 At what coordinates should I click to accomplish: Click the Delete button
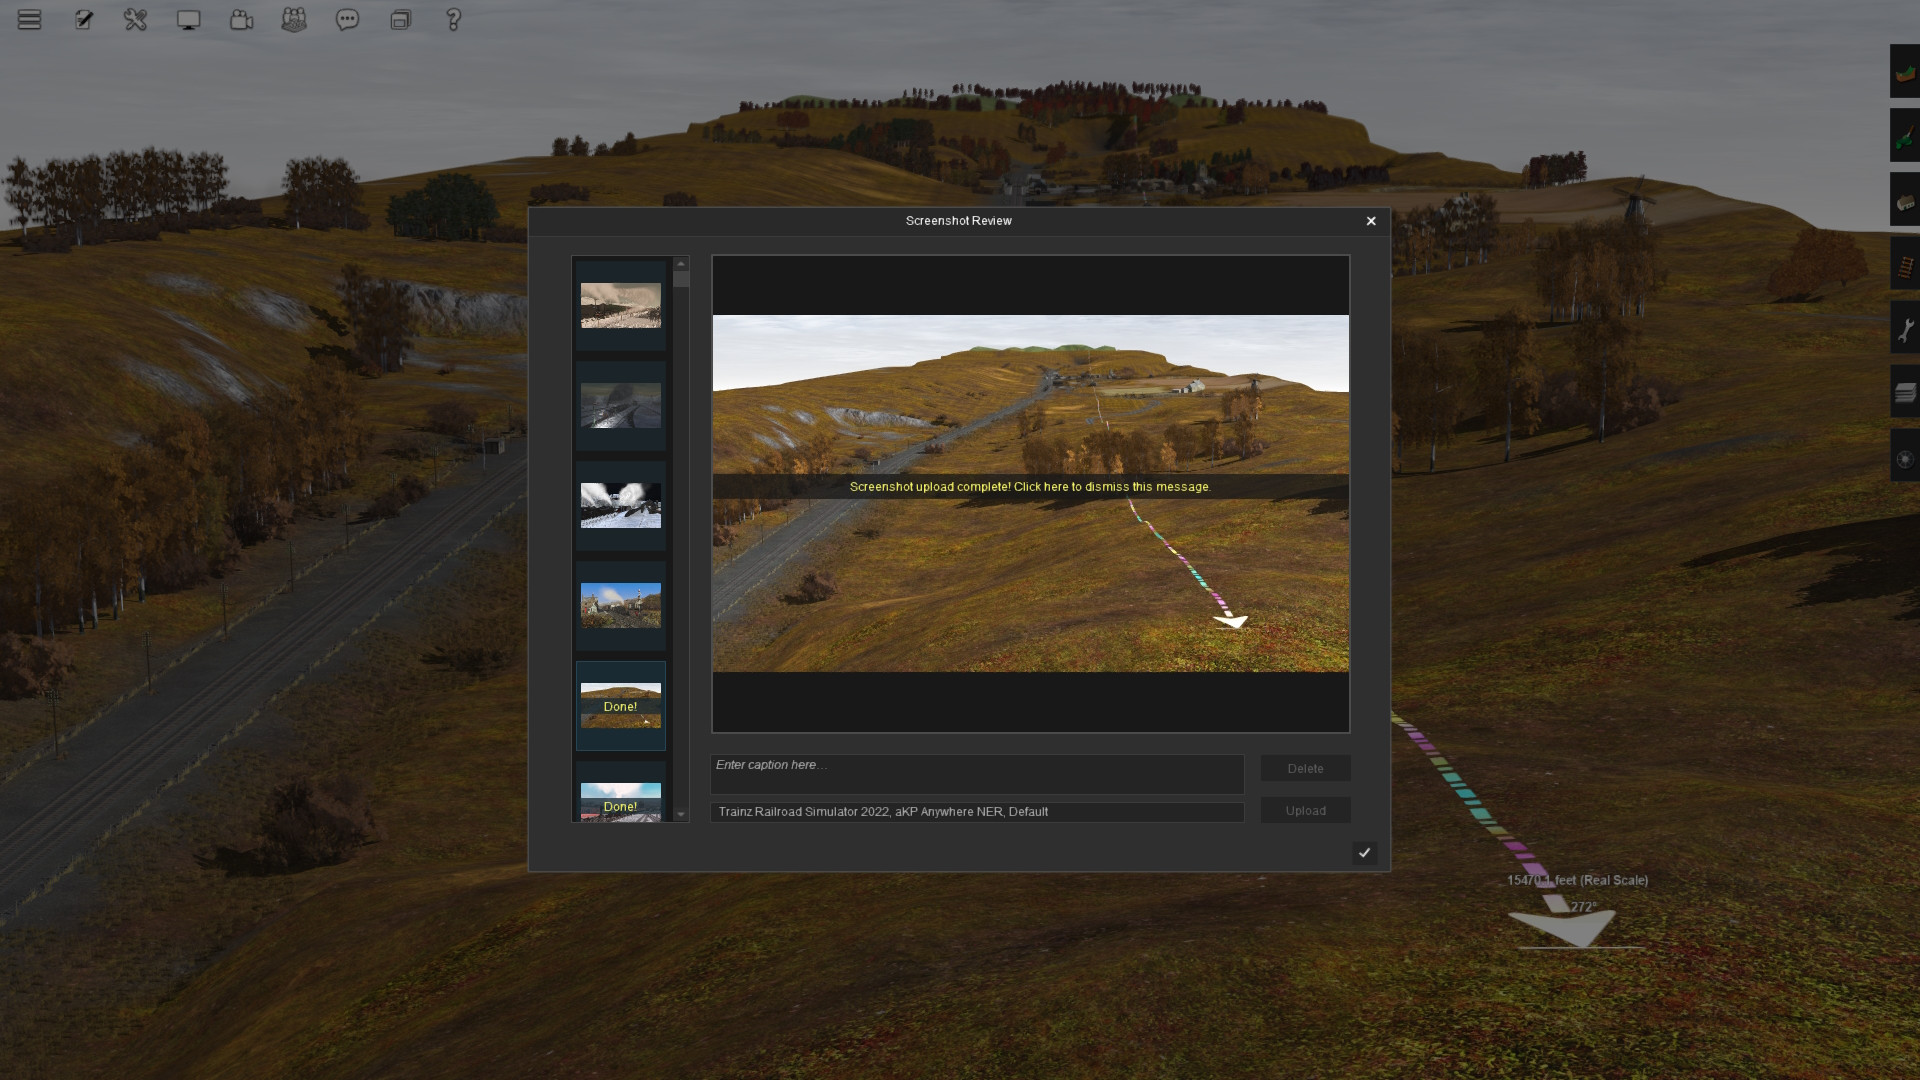coord(1305,768)
